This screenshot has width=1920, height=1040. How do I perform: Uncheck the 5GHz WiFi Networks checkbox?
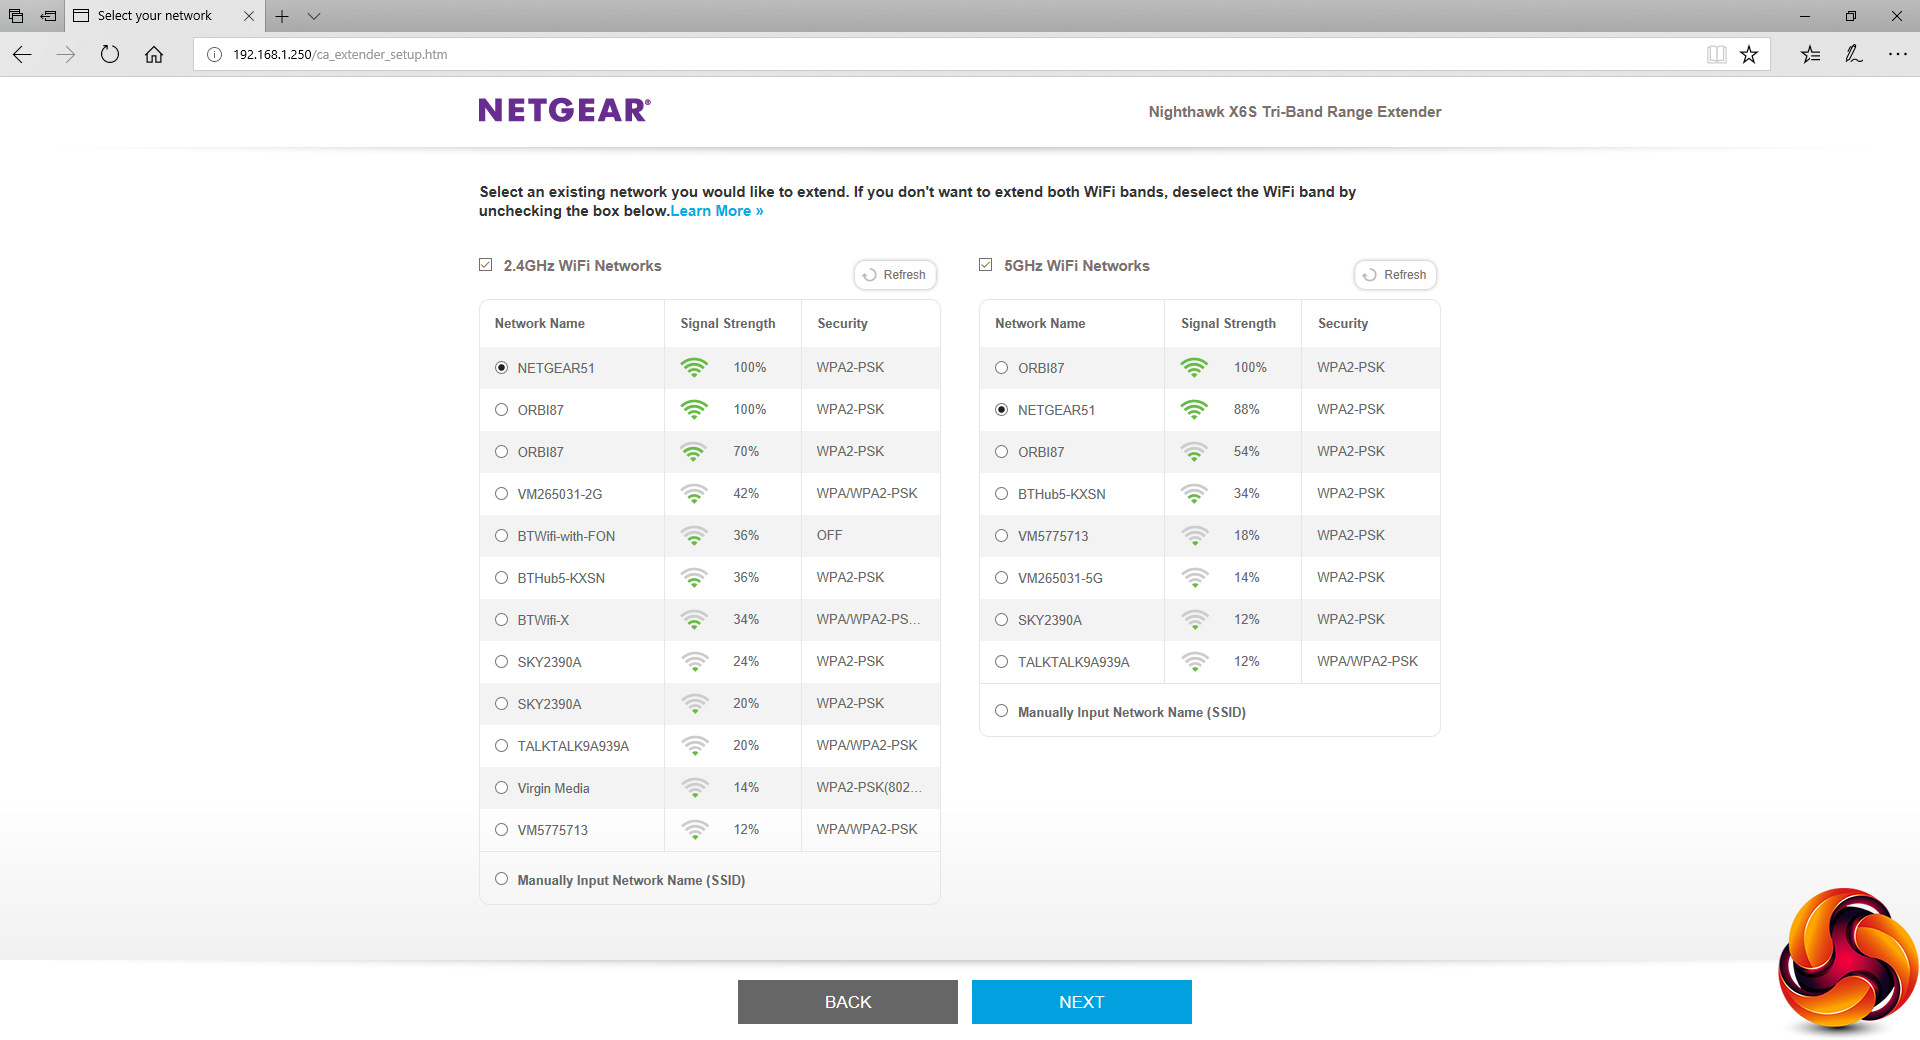click(x=986, y=265)
